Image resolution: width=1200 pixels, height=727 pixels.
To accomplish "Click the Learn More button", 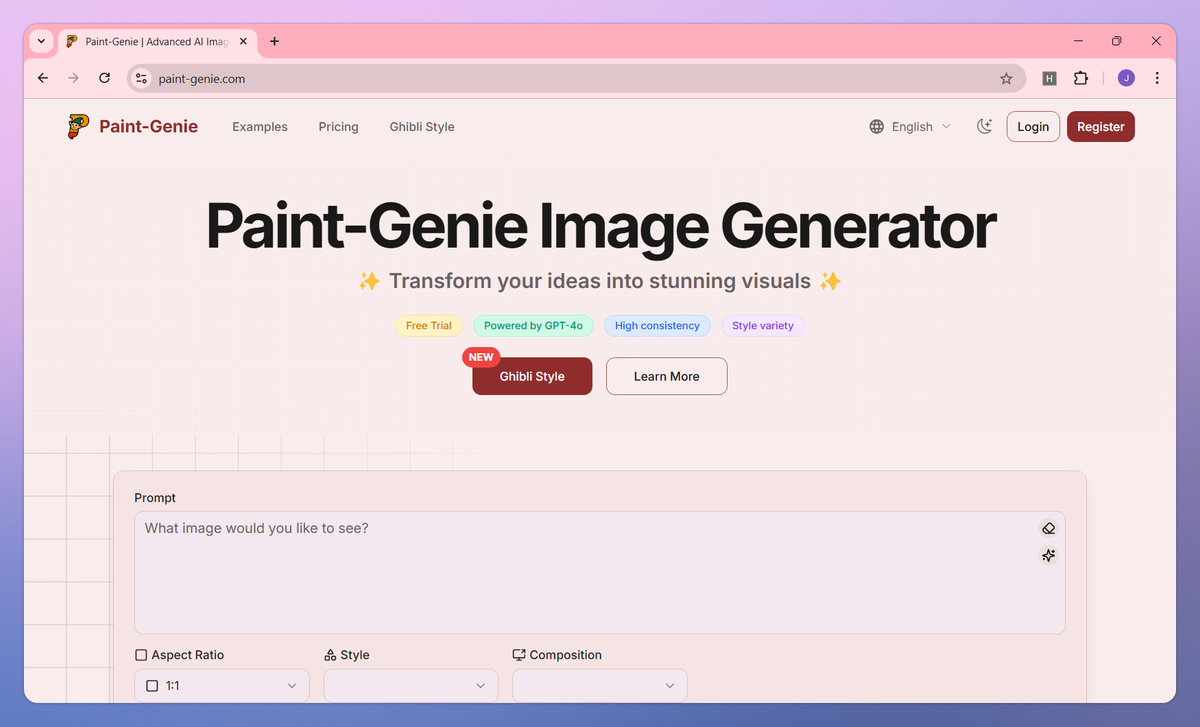I will tap(667, 376).
